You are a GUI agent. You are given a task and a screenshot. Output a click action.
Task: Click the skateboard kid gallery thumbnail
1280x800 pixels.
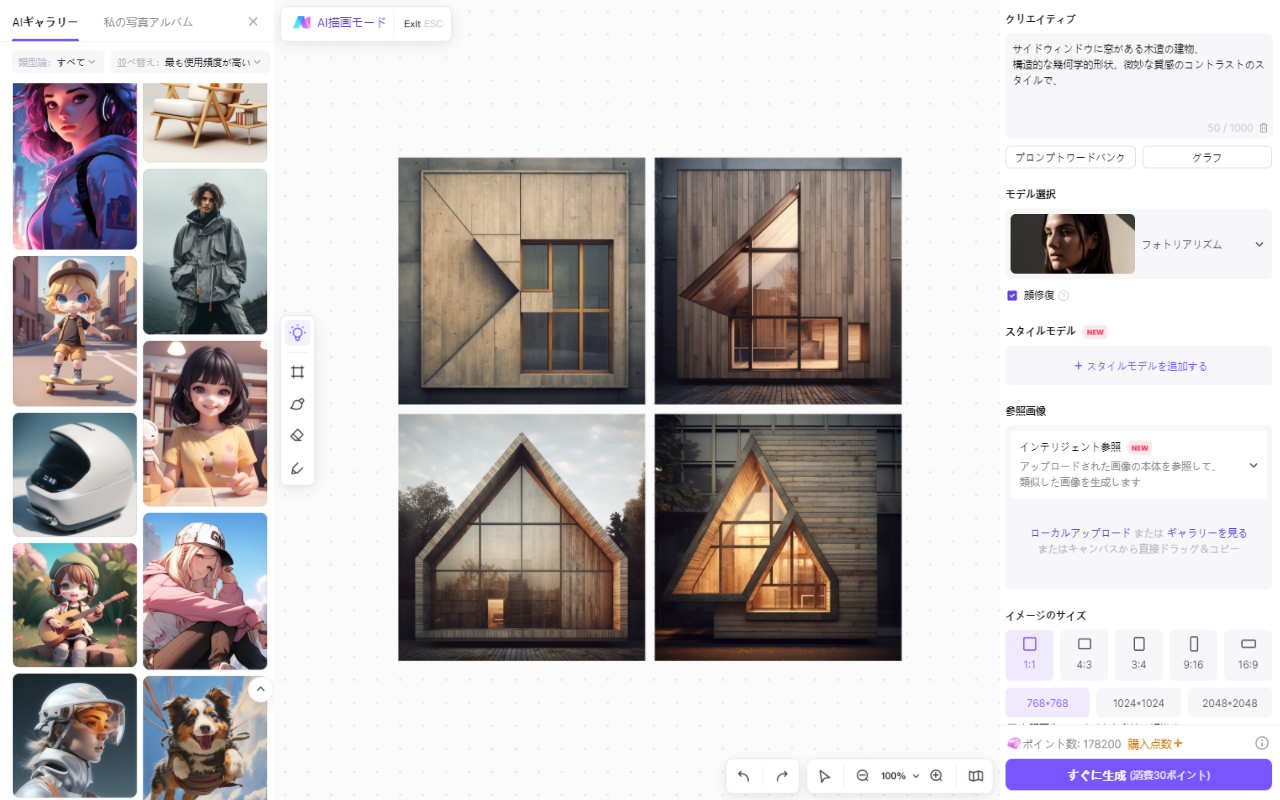75,331
